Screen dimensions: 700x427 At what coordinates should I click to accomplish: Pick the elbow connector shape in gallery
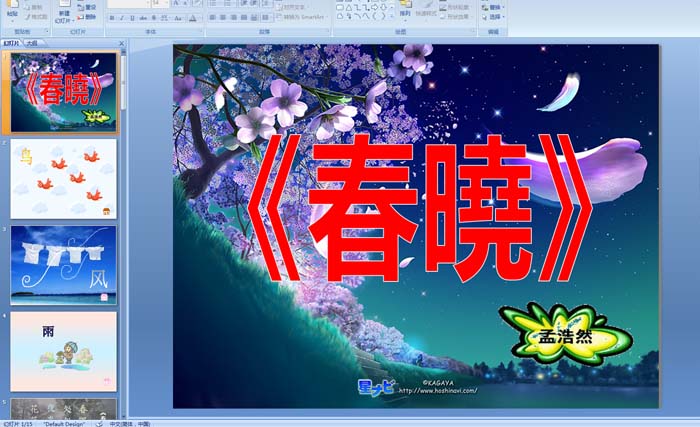tap(358, 8)
